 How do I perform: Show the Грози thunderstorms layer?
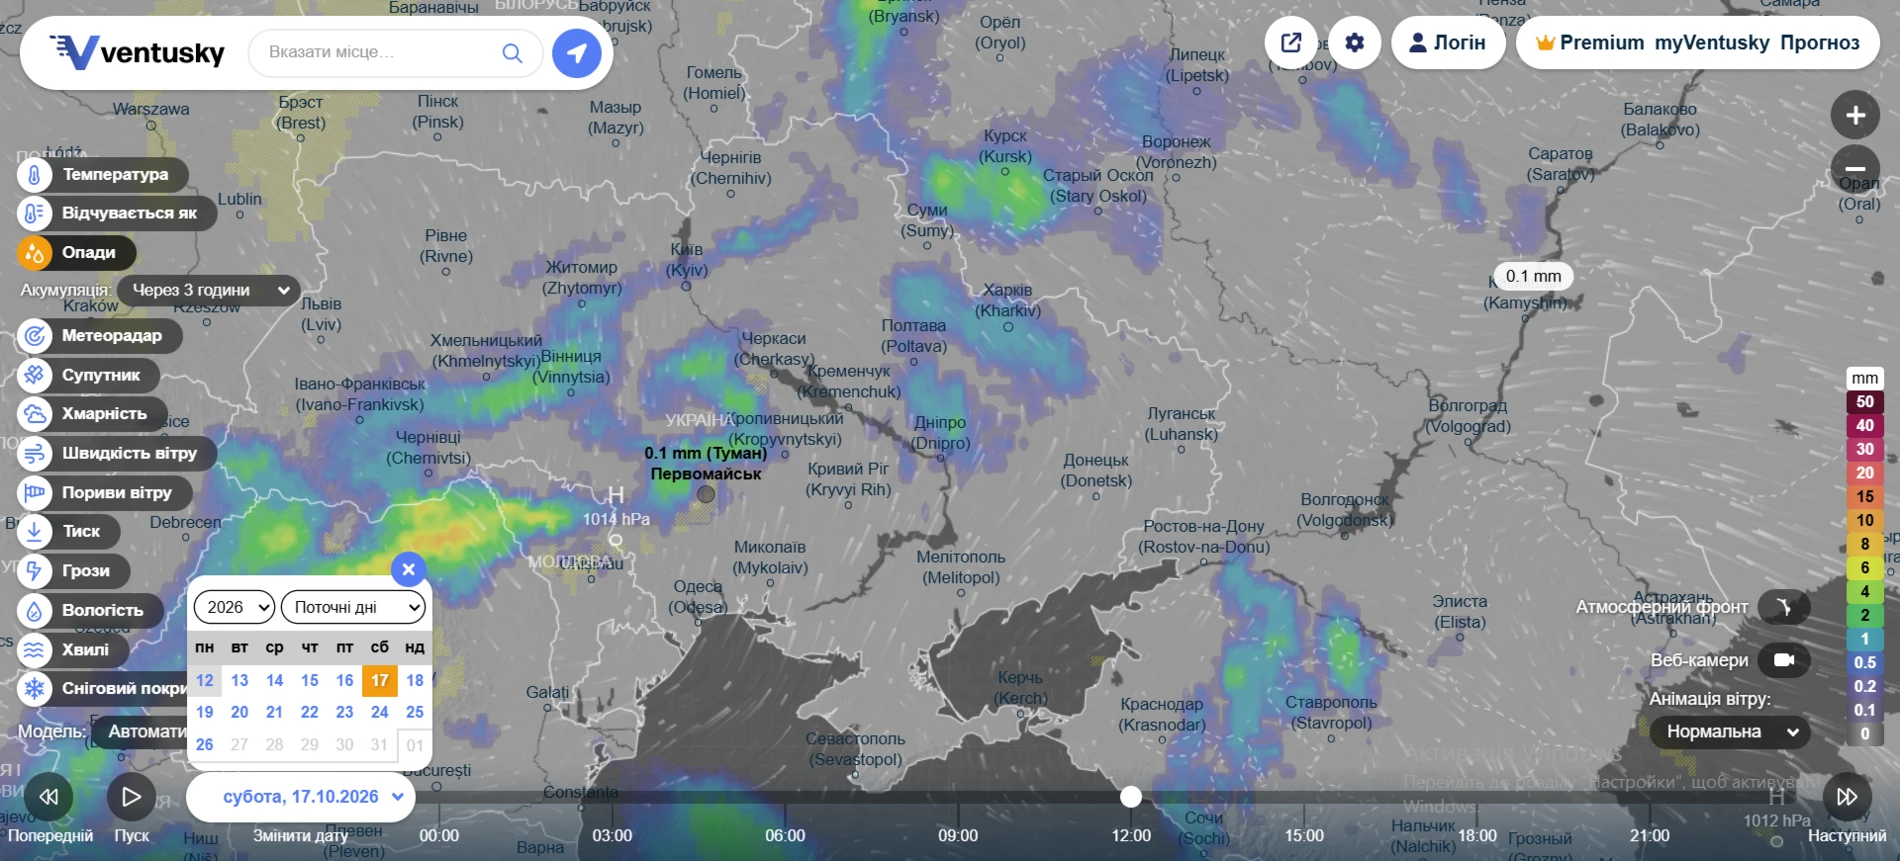73,571
